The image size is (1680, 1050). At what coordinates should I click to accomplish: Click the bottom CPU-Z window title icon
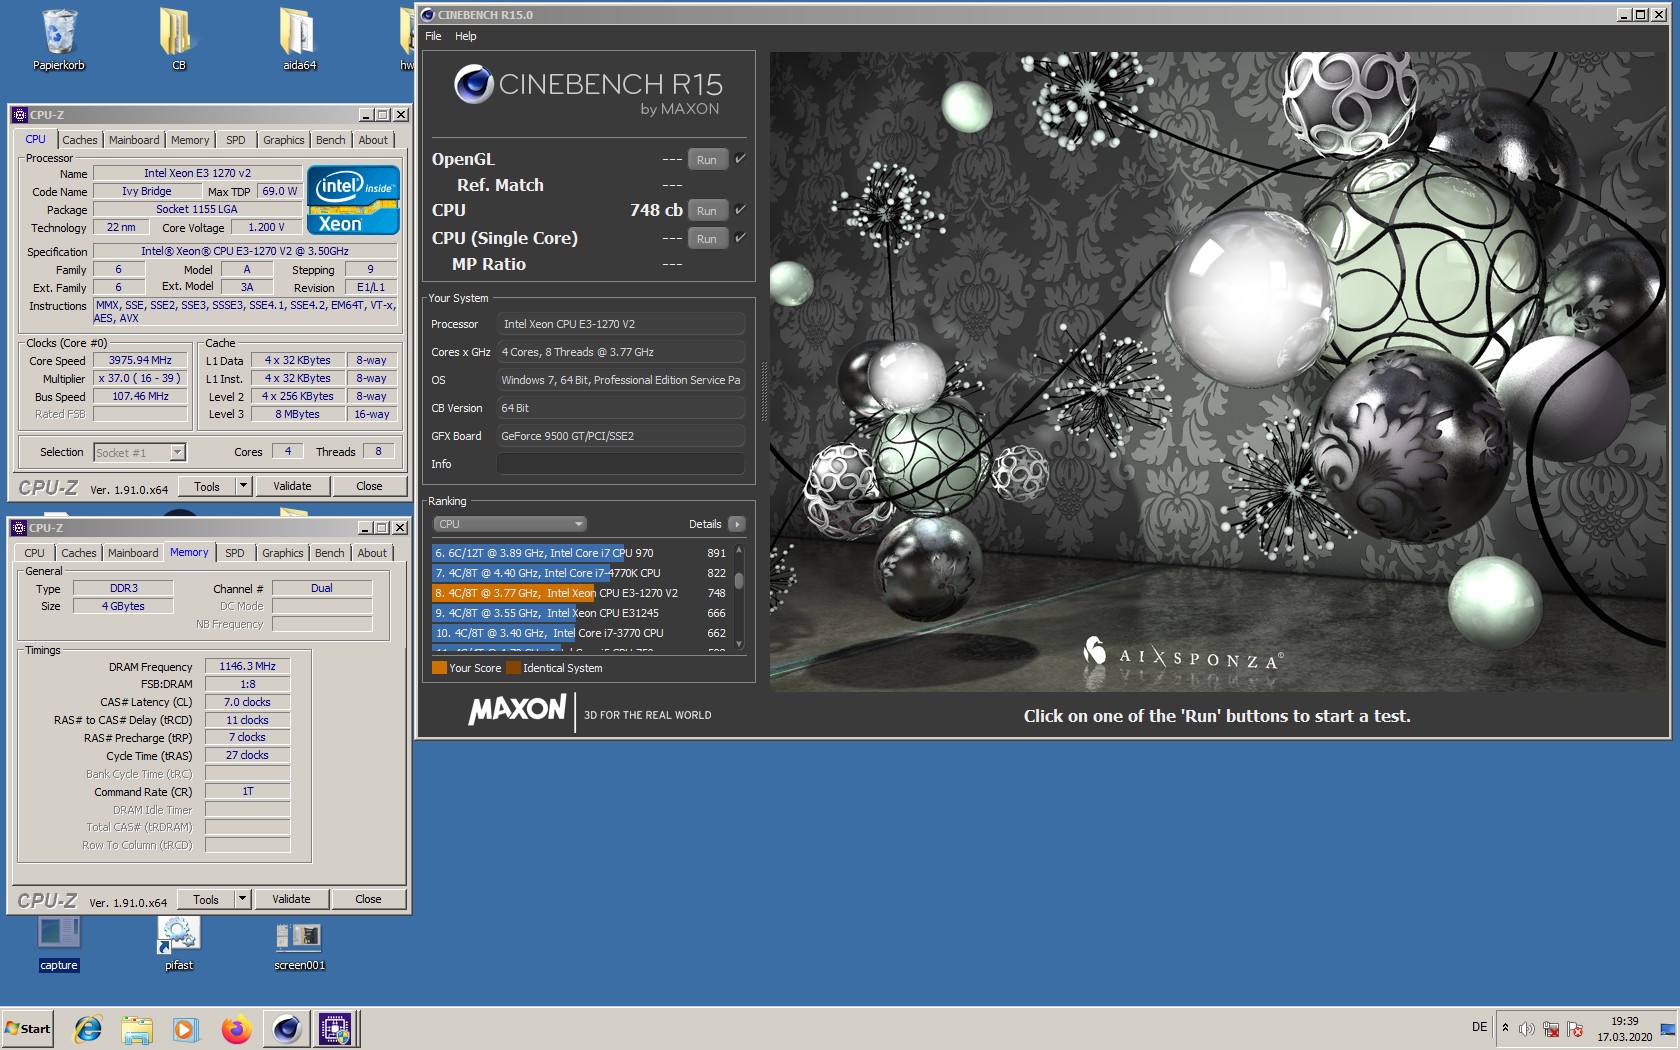click(19, 528)
